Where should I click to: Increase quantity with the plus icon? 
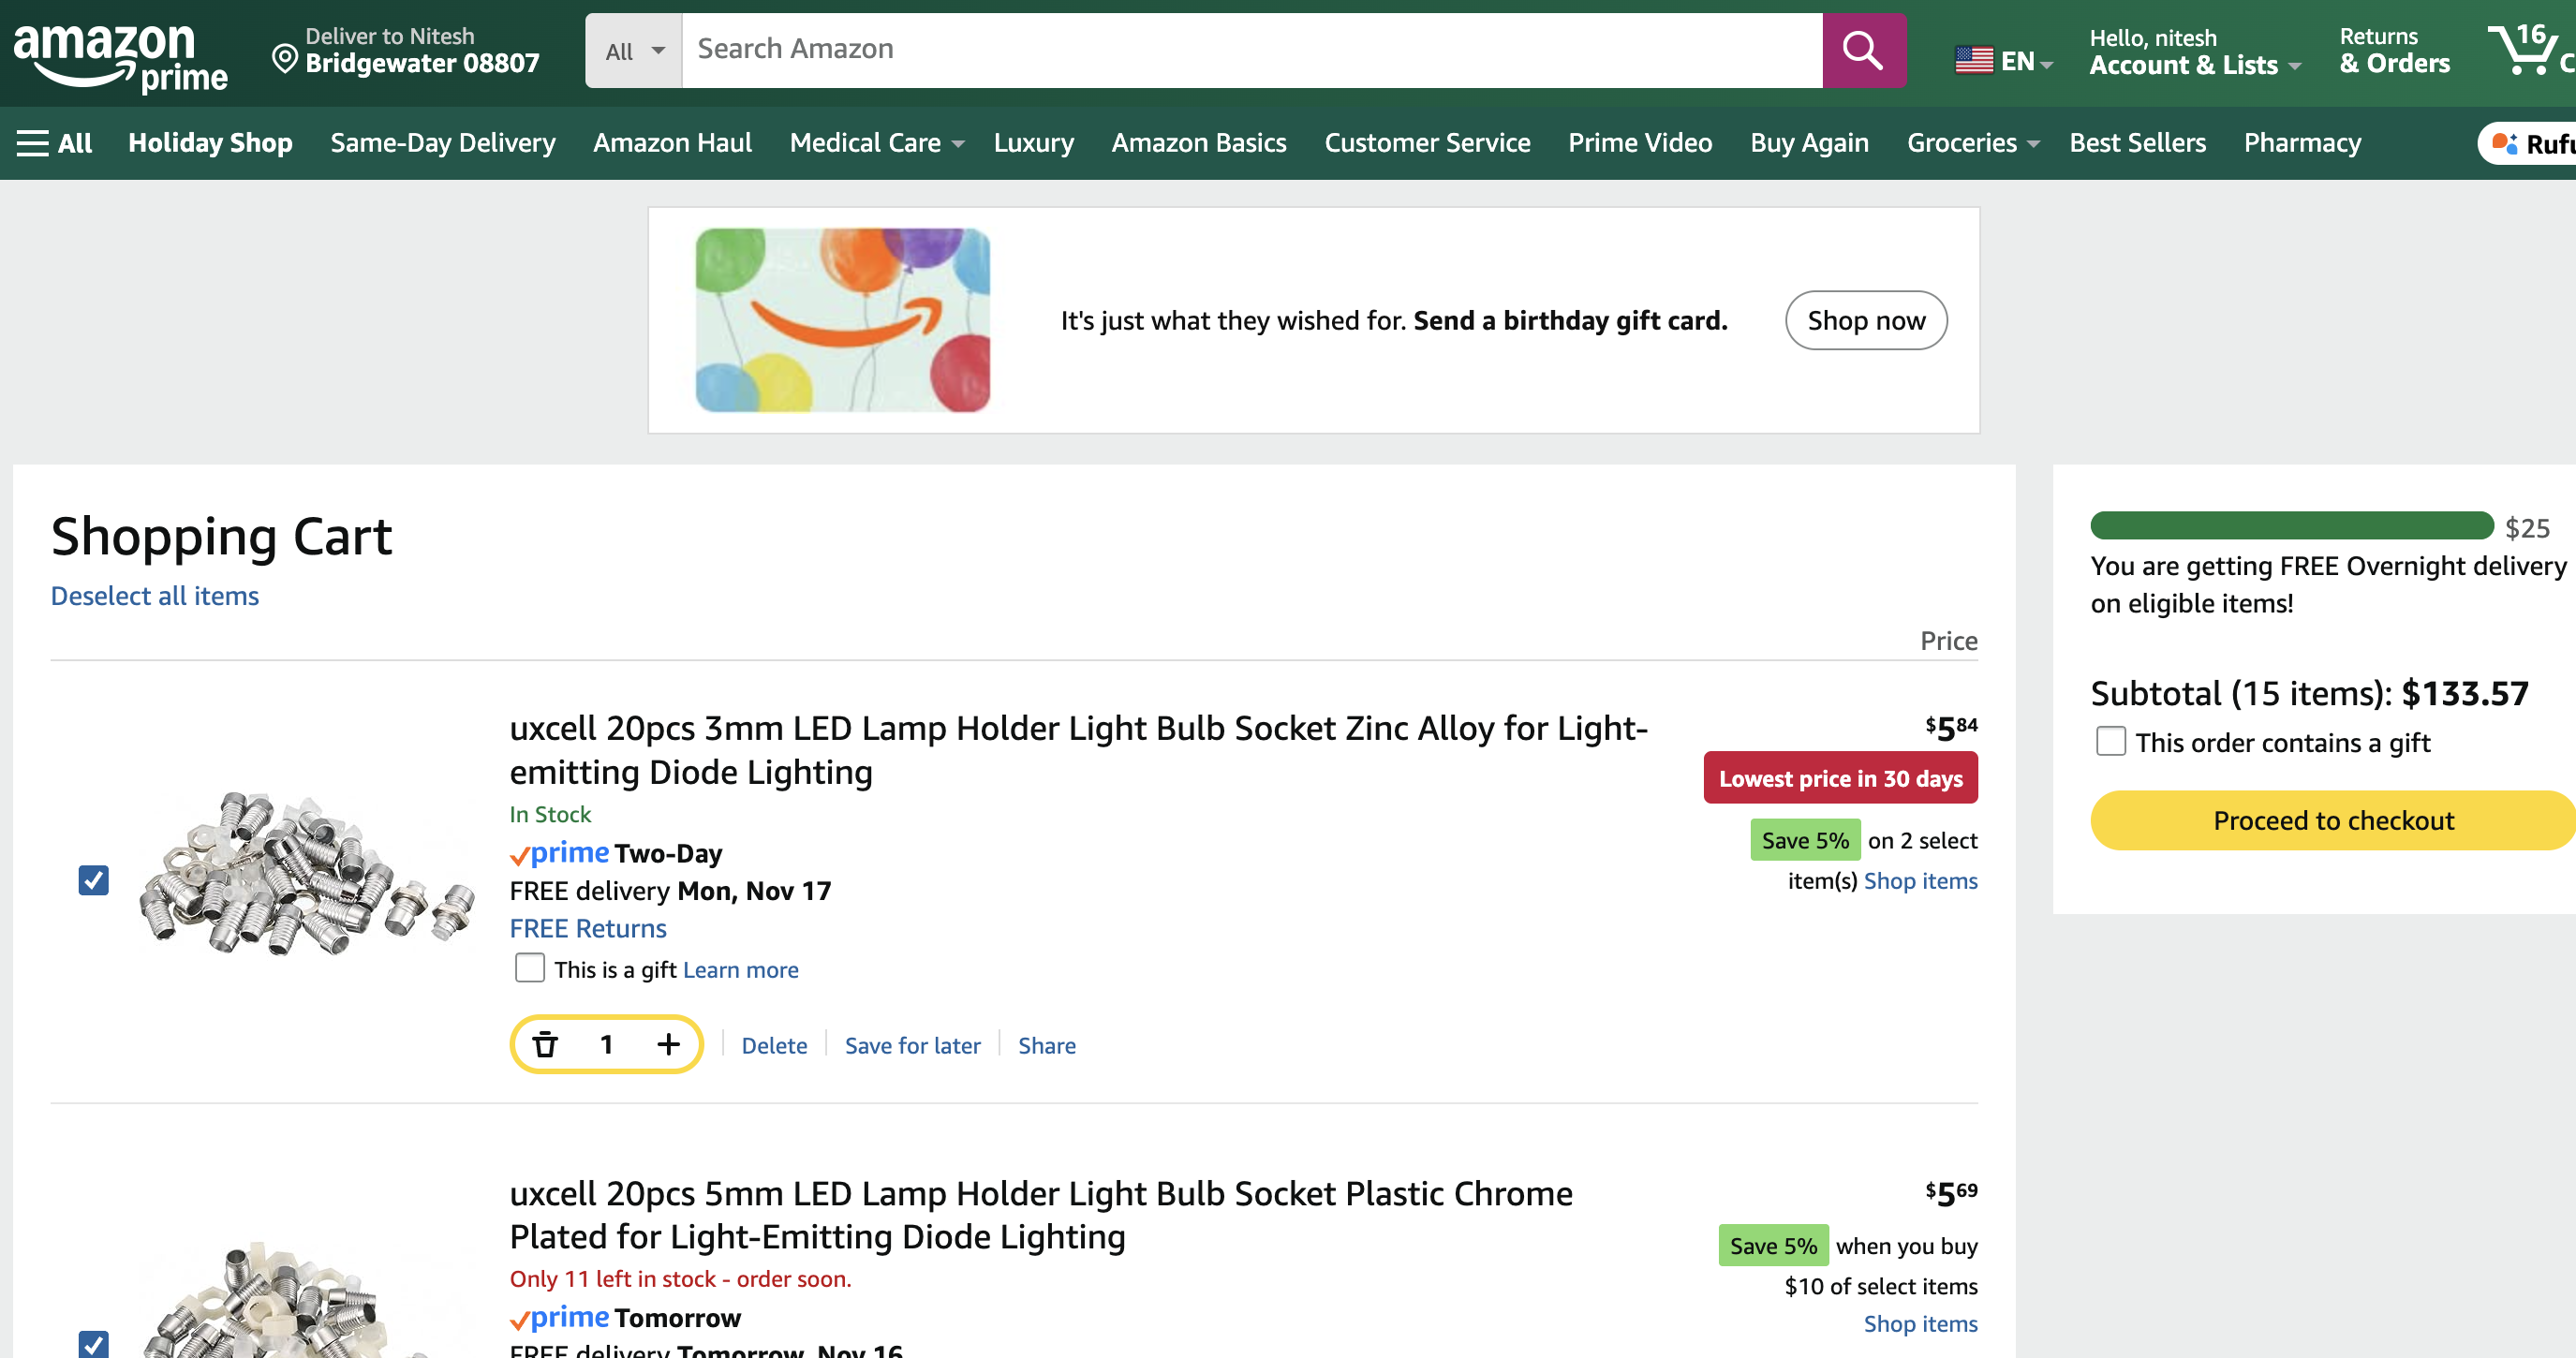[x=668, y=1044]
